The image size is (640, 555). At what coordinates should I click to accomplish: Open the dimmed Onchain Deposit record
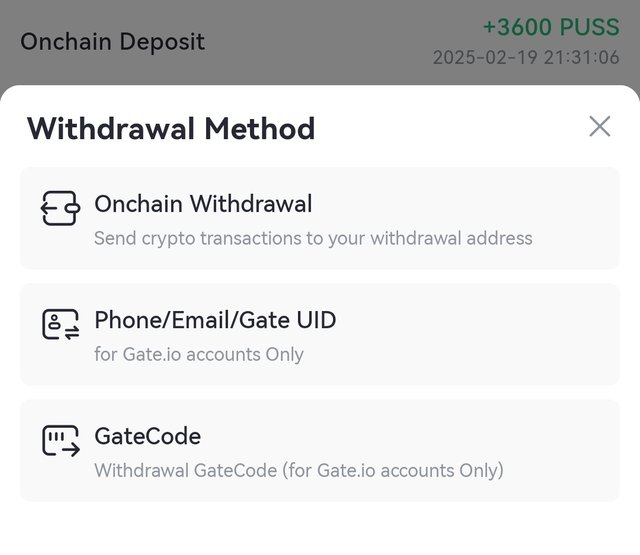(320, 42)
